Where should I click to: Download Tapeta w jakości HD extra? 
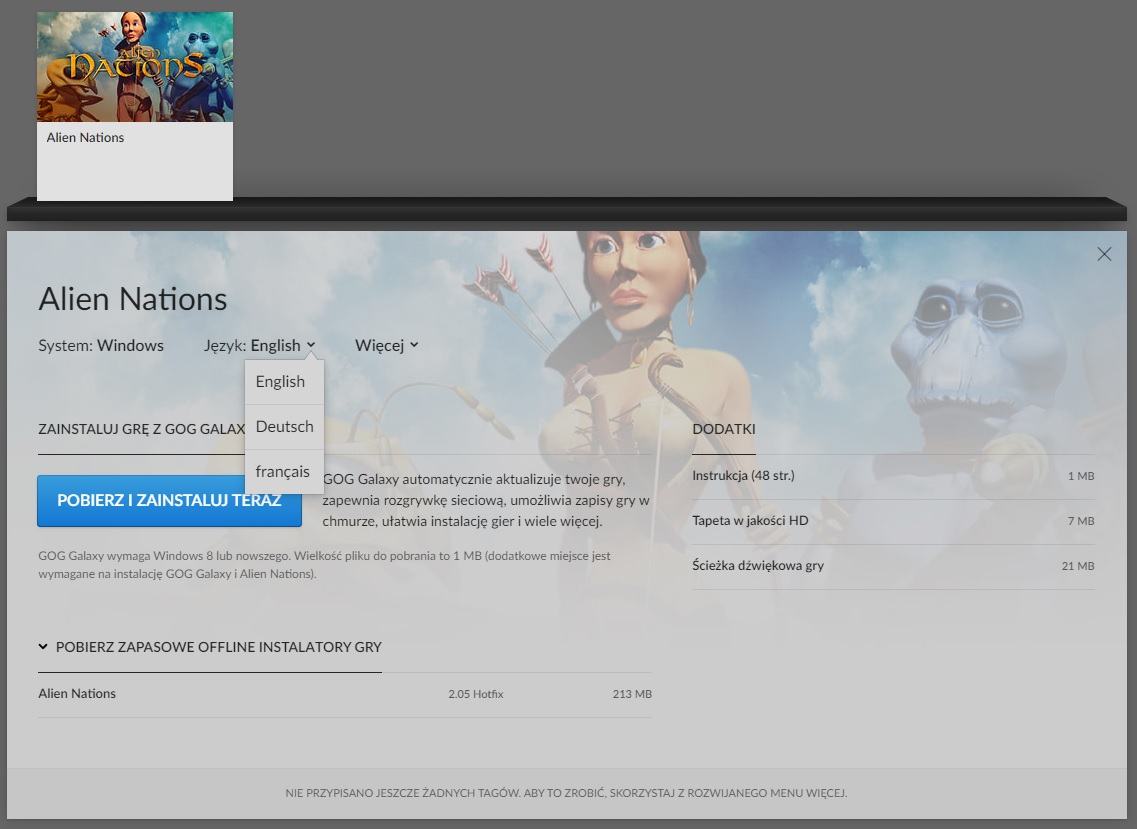(x=893, y=521)
